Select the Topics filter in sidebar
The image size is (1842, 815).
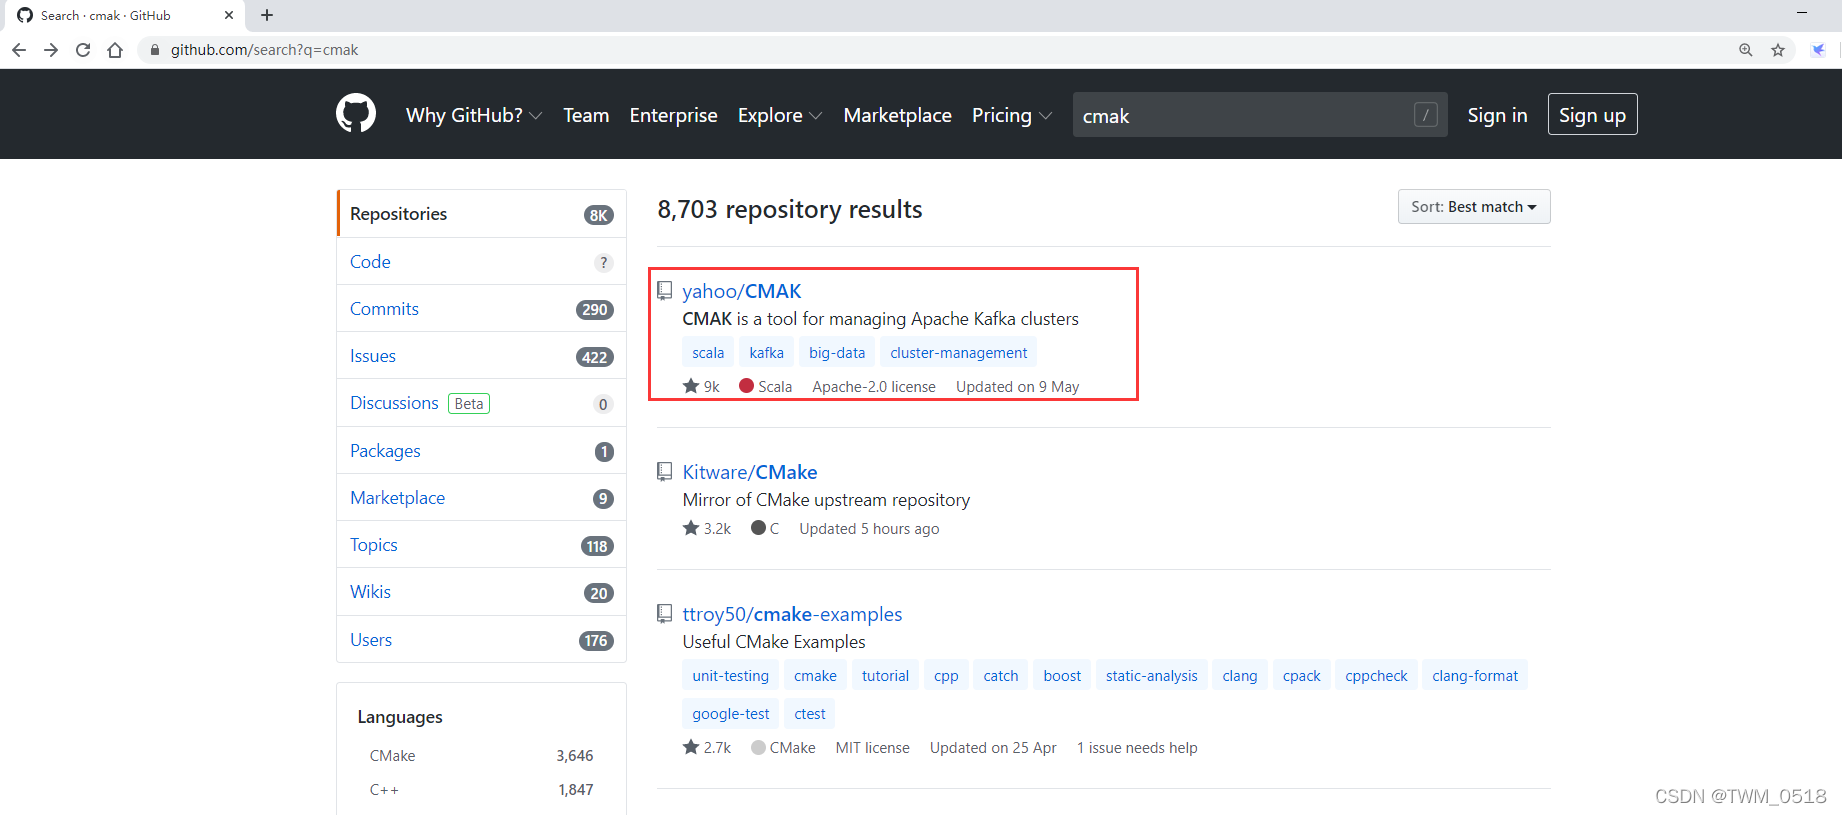click(x=482, y=545)
